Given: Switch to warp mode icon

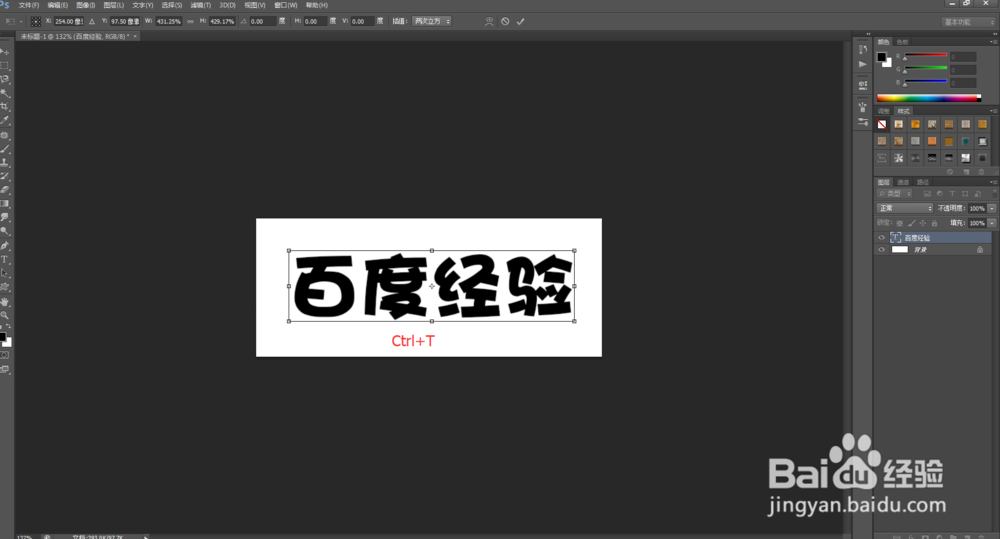Looking at the screenshot, I should pyautogui.click(x=489, y=22).
